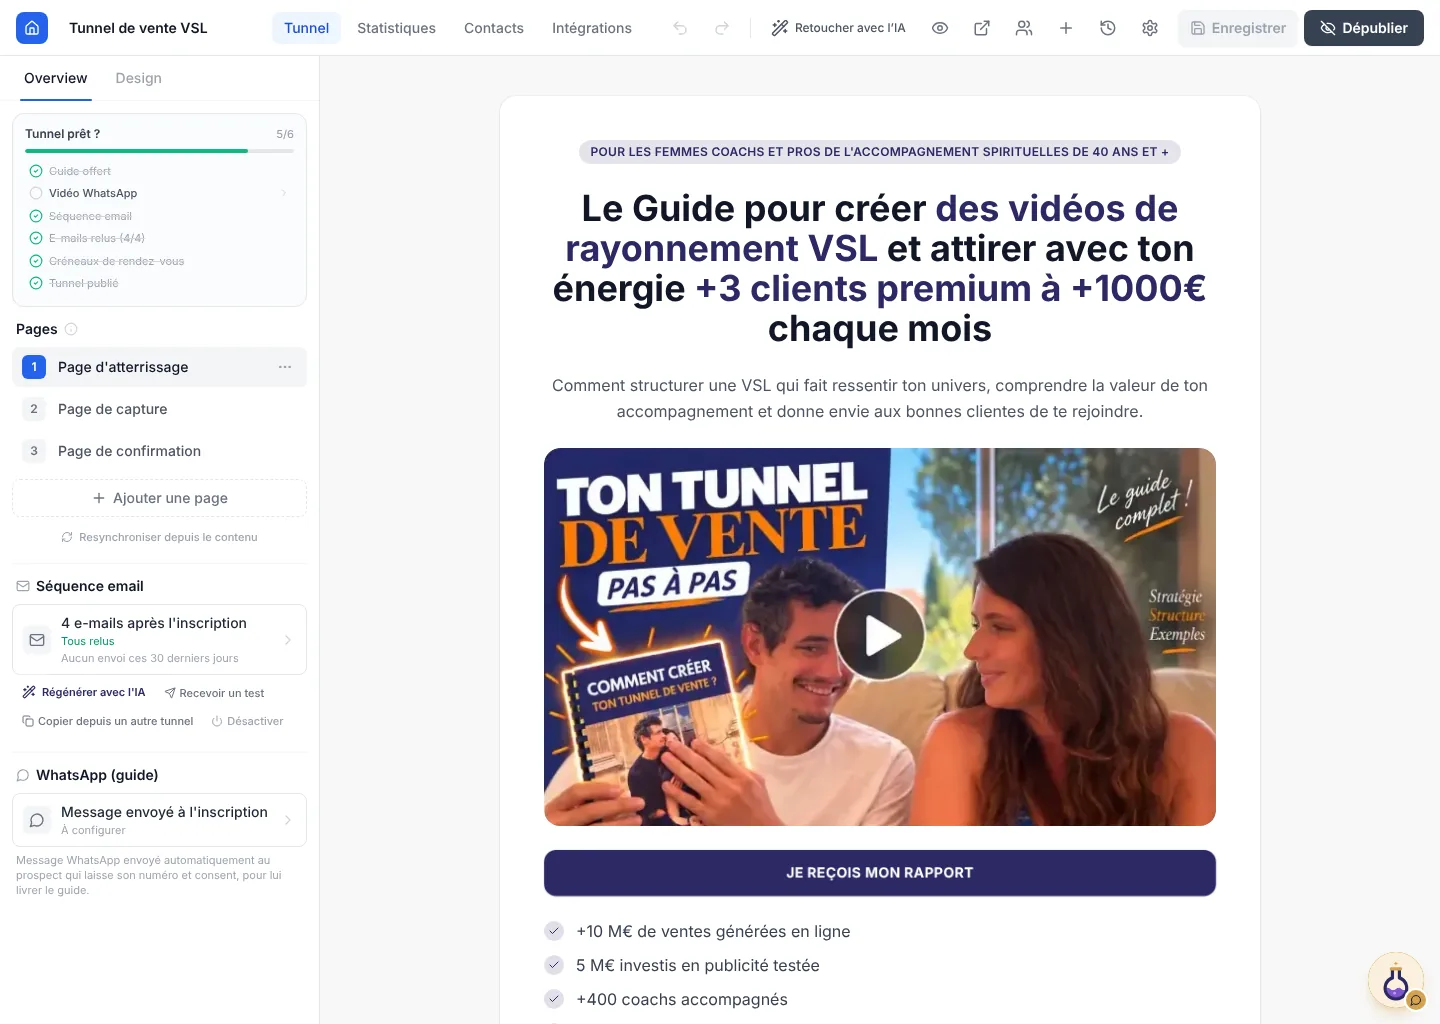Expand the email sequence card chevron
Screen dimensions: 1440x1024
click(288, 640)
